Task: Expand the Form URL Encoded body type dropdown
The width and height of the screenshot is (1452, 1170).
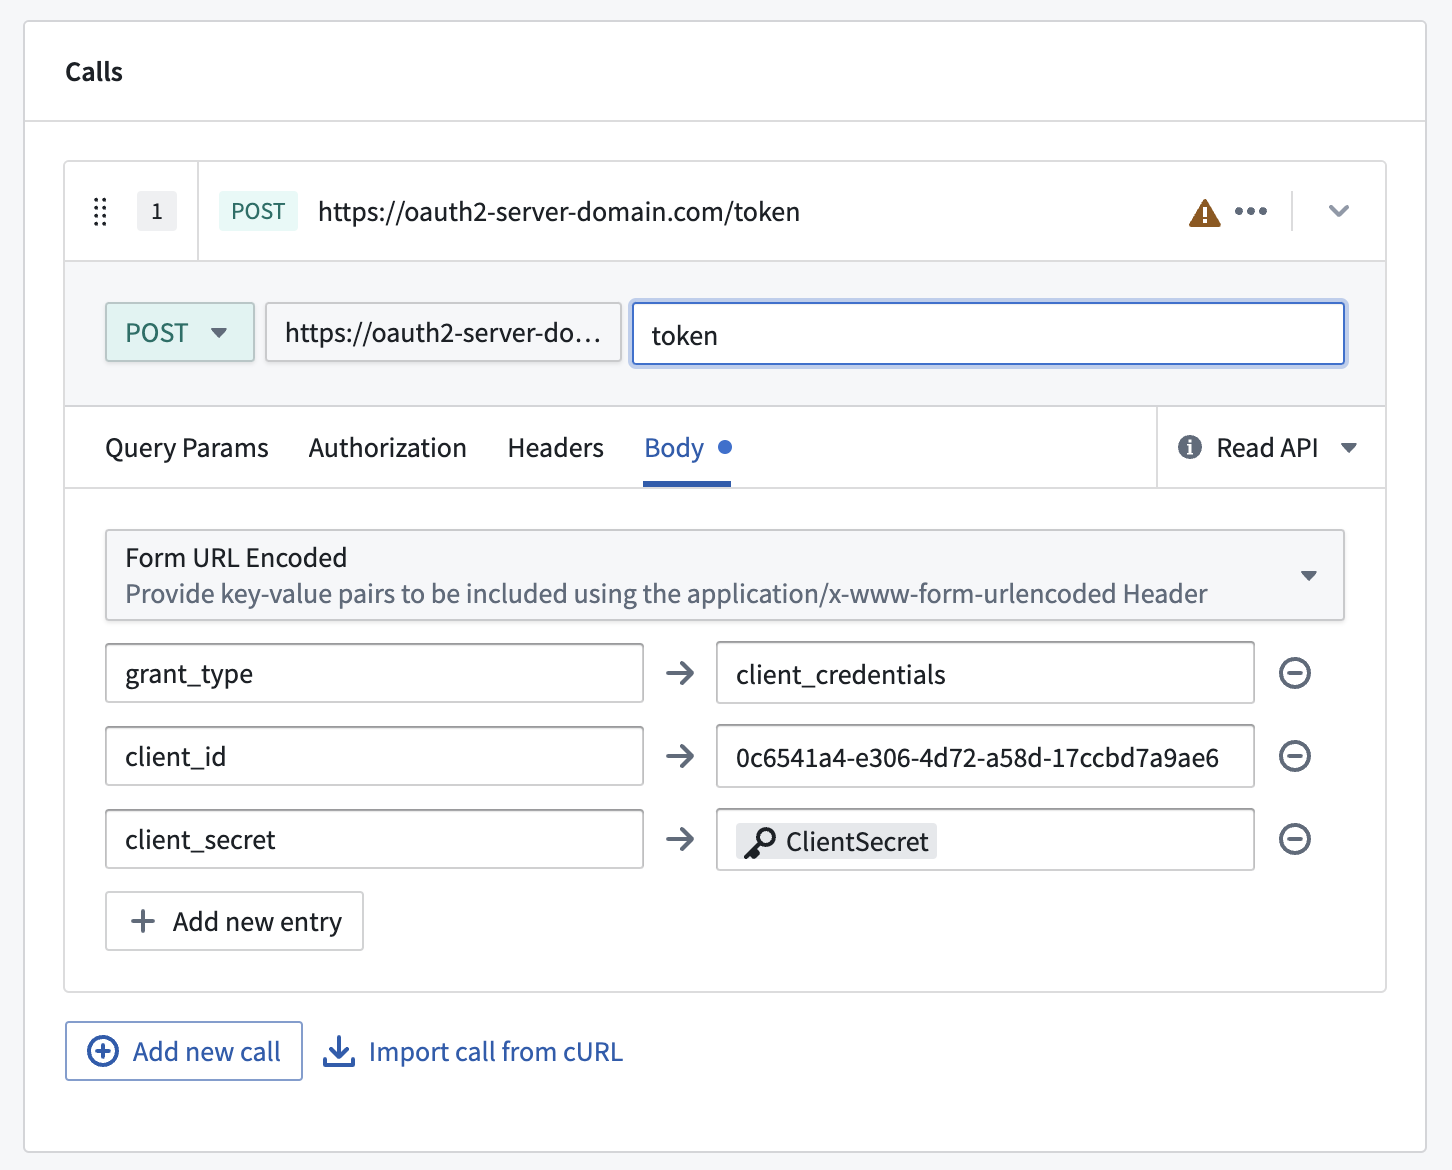Action: coord(725,575)
